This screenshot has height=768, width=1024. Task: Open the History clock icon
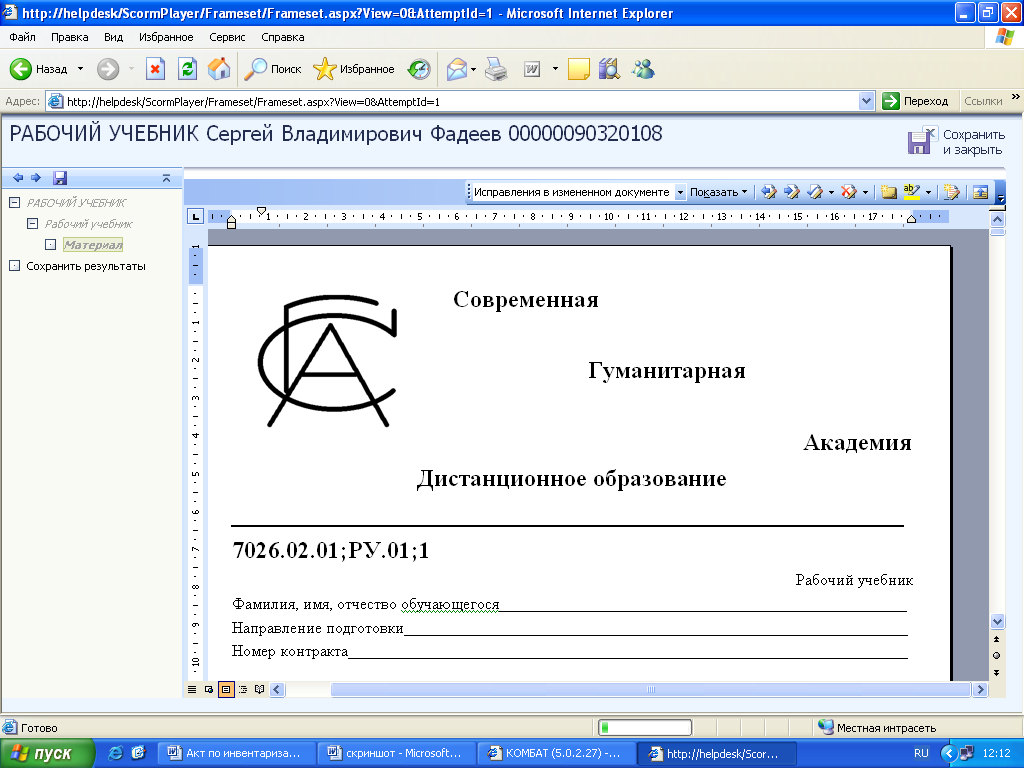coord(419,69)
